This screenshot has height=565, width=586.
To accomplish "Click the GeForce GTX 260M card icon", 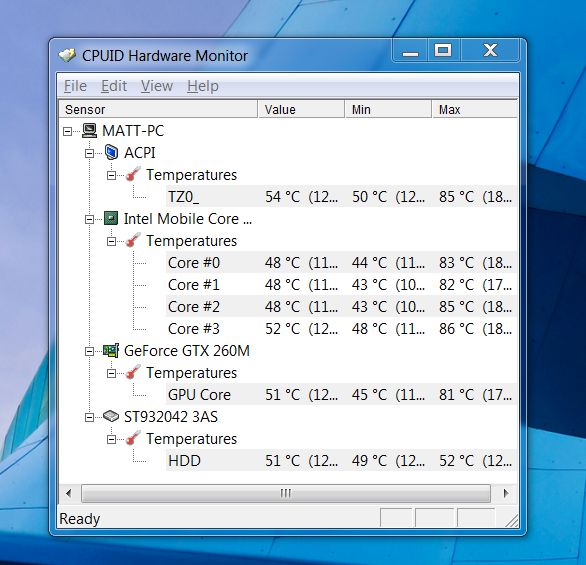I will (x=111, y=351).
